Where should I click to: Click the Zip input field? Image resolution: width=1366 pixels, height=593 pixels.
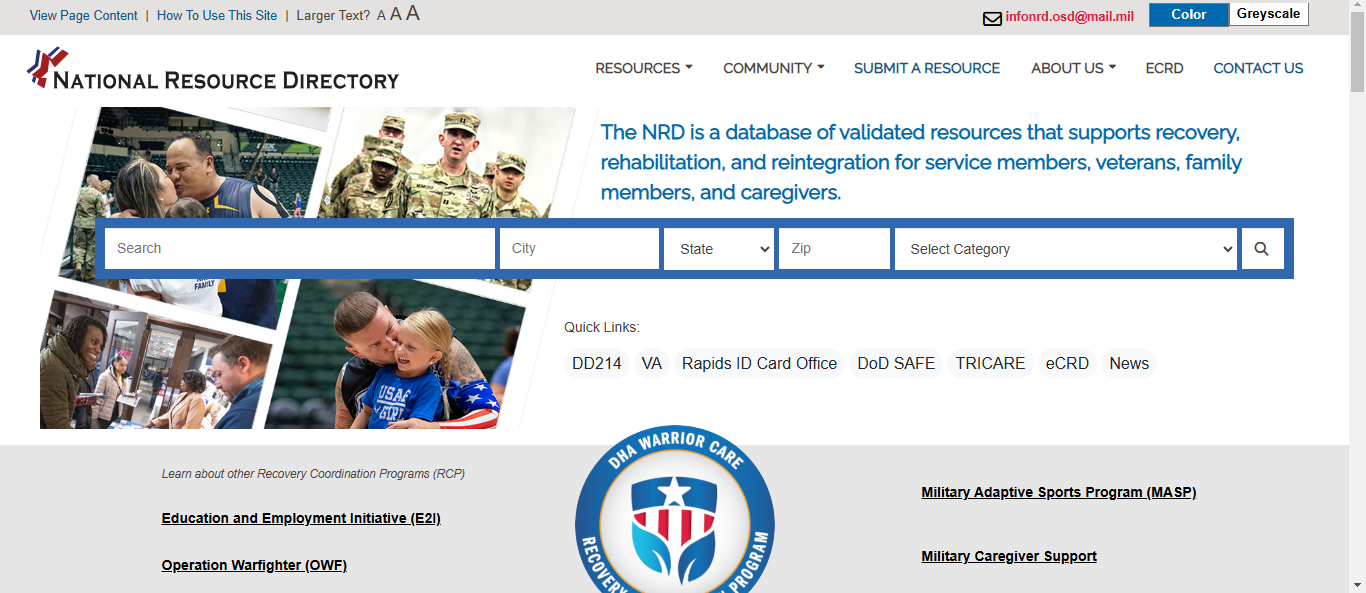pyautogui.click(x=834, y=249)
